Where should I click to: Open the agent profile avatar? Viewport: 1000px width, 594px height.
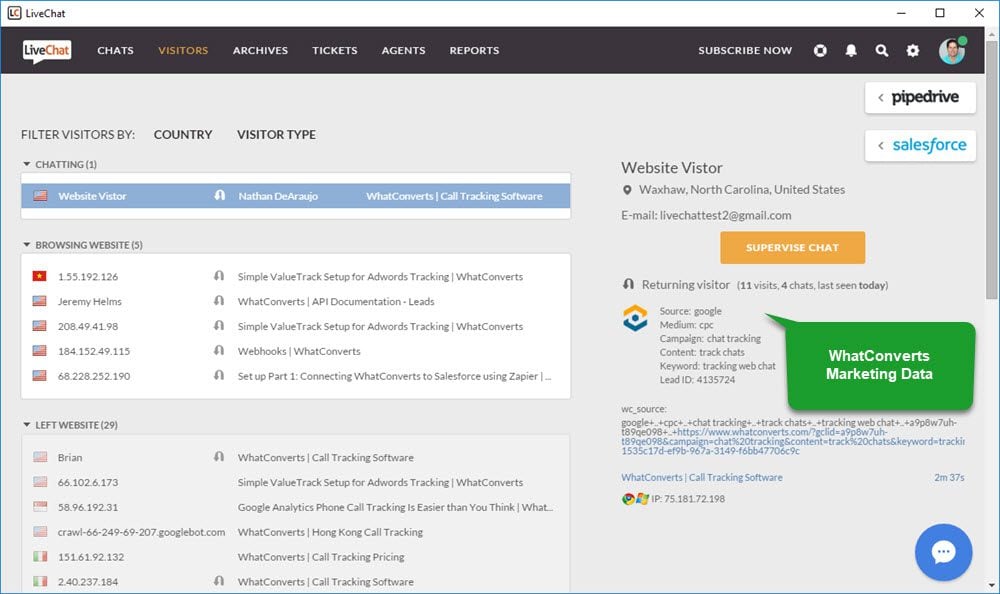(952, 50)
